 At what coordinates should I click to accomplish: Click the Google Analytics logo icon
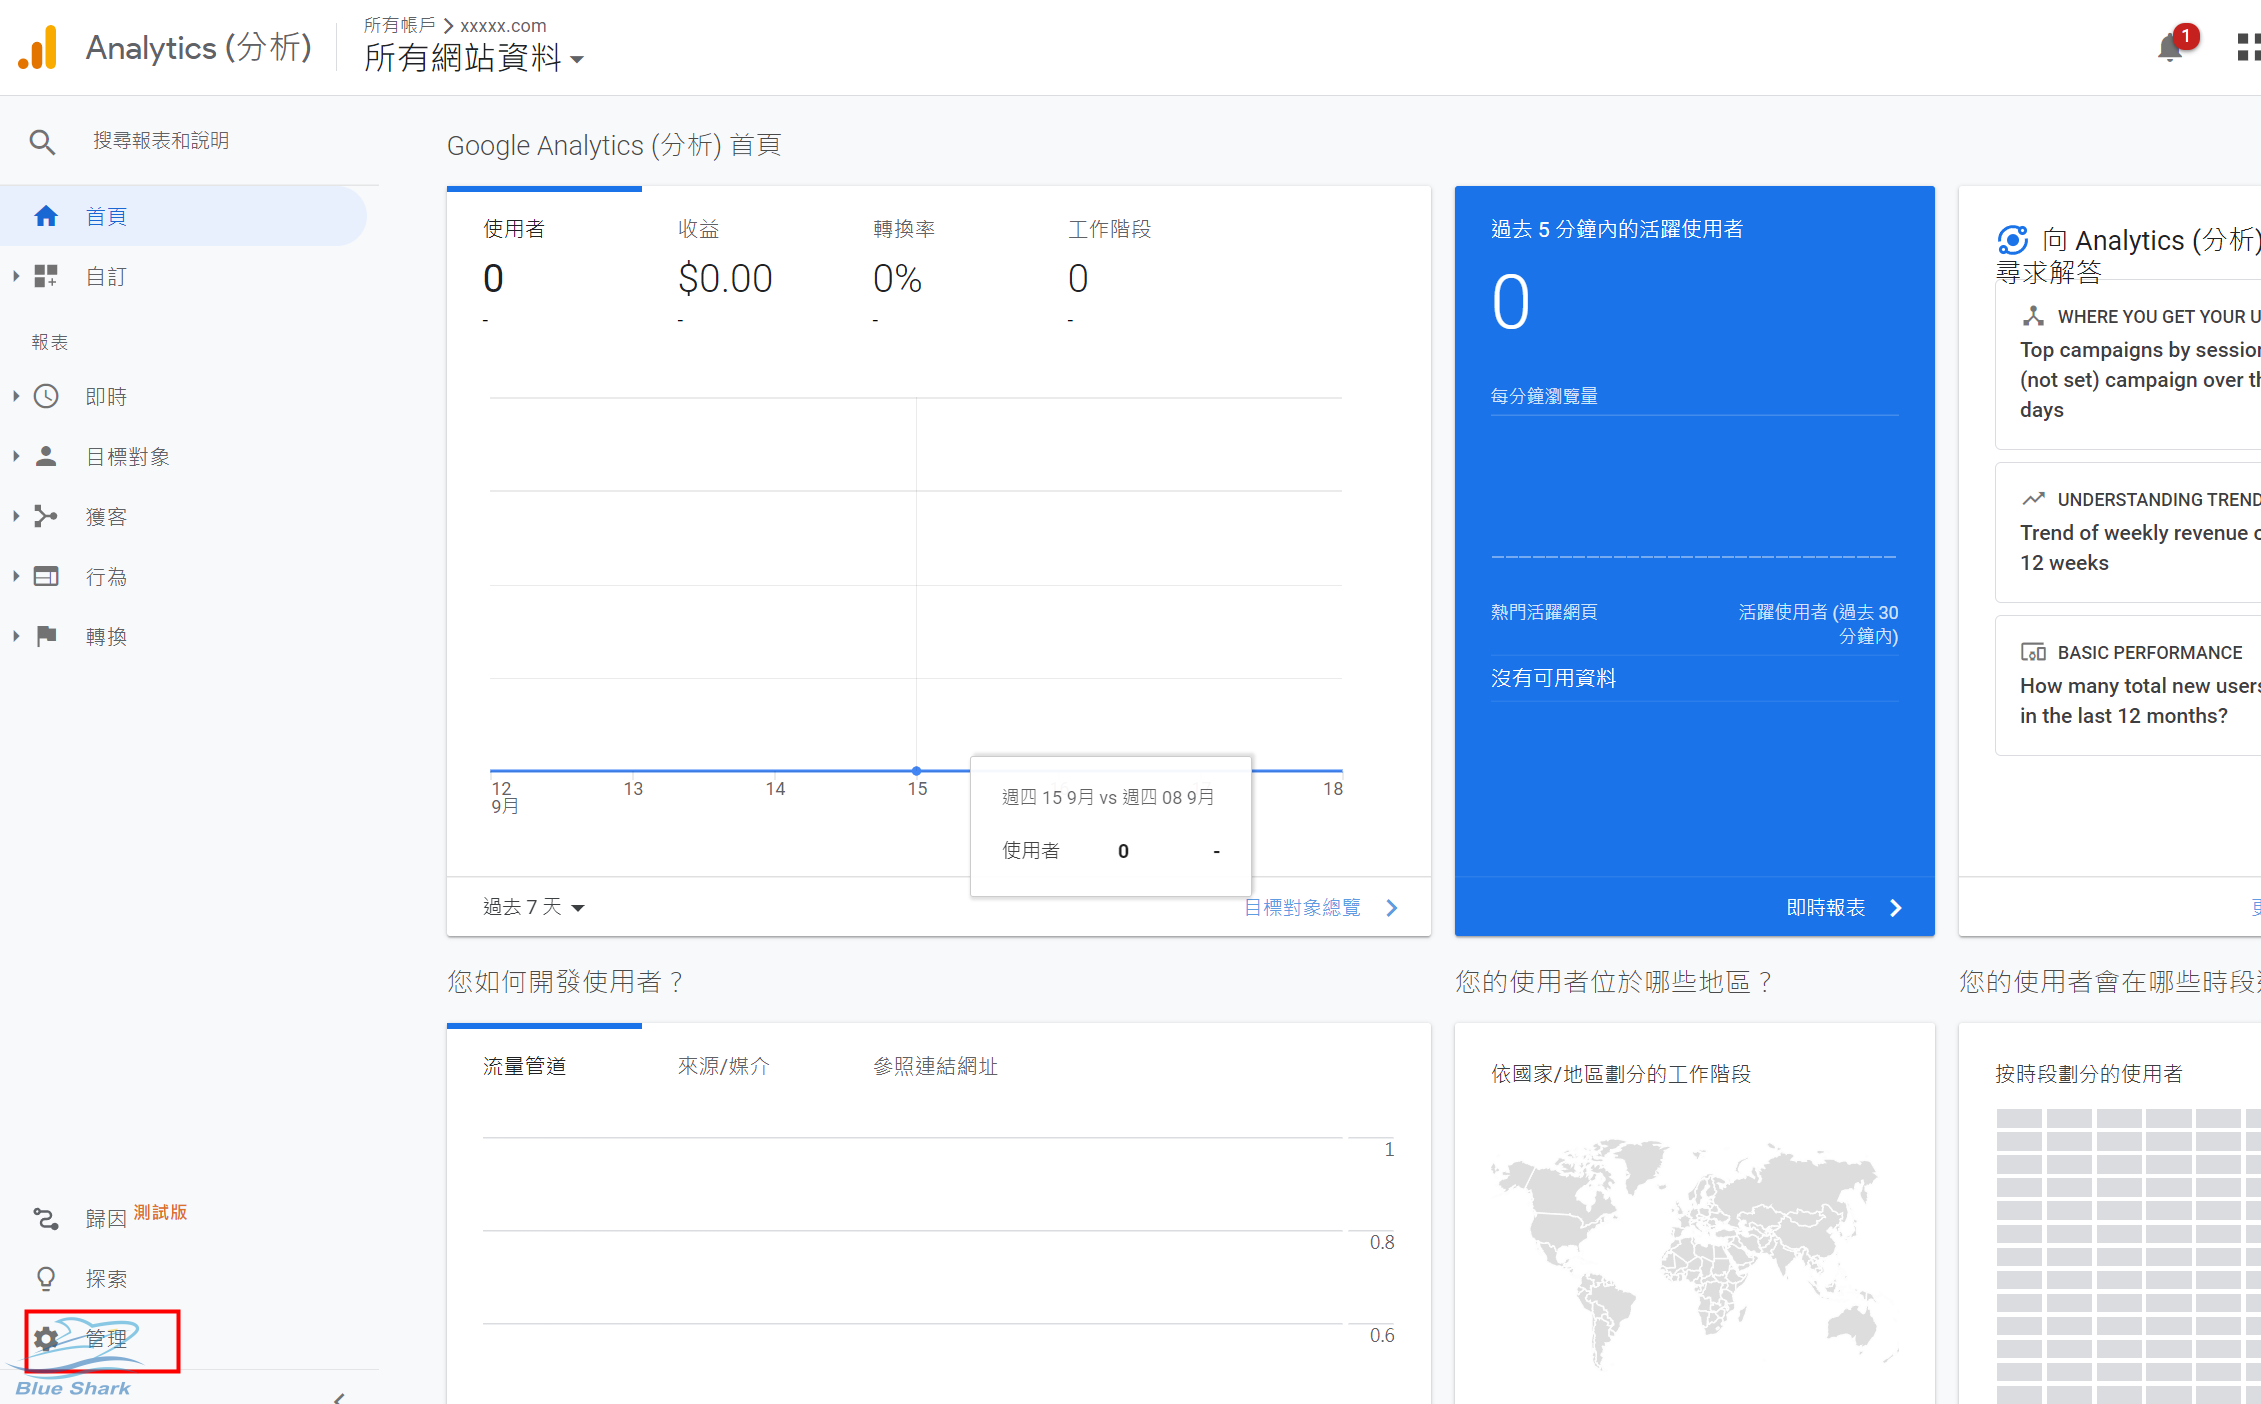click(38, 47)
